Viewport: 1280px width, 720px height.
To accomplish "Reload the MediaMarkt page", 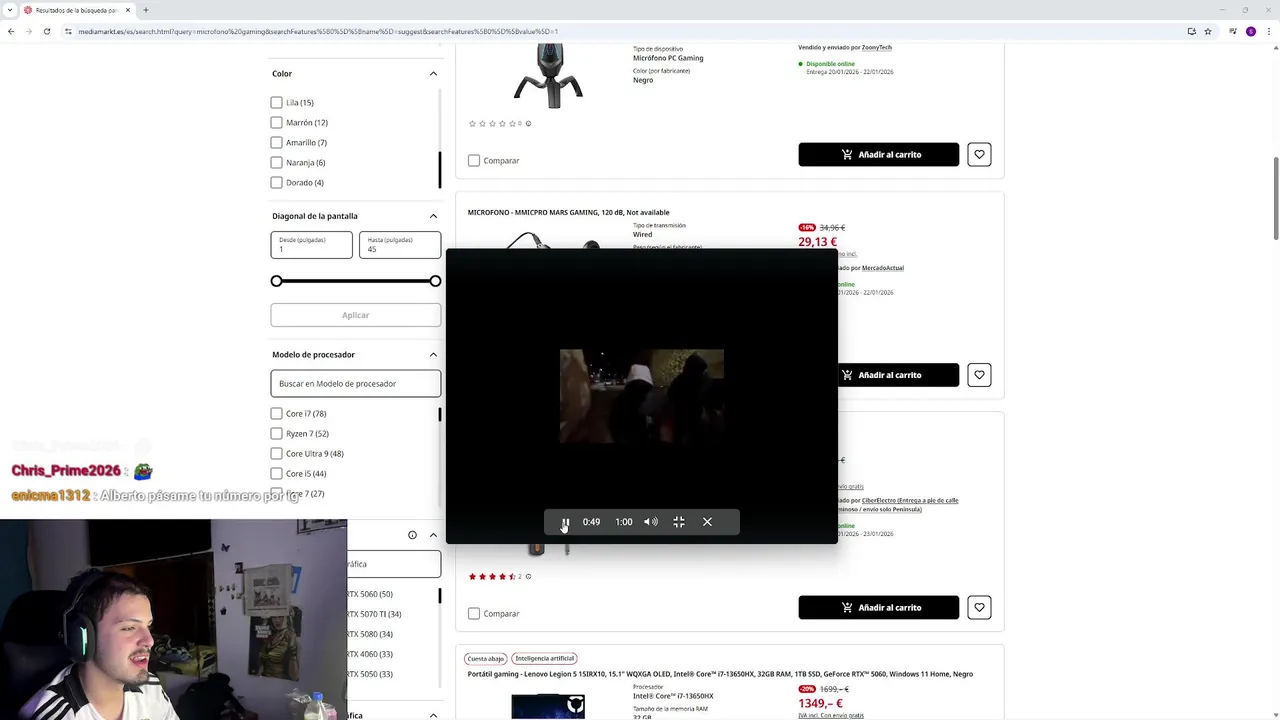I will pyautogui.click(x=47, y=31).
